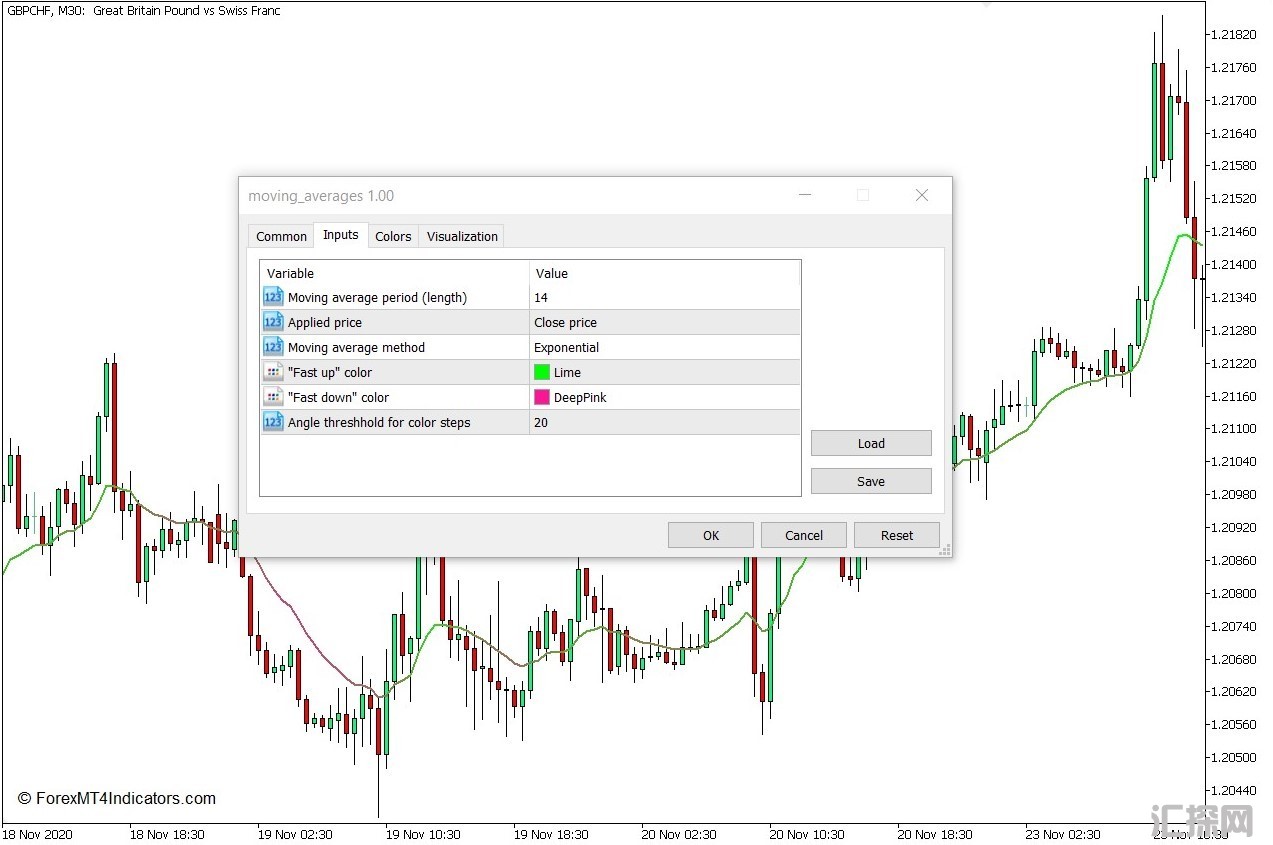
Task: Select the Angle threshhold for color steps label
Action: click(379, 422)
